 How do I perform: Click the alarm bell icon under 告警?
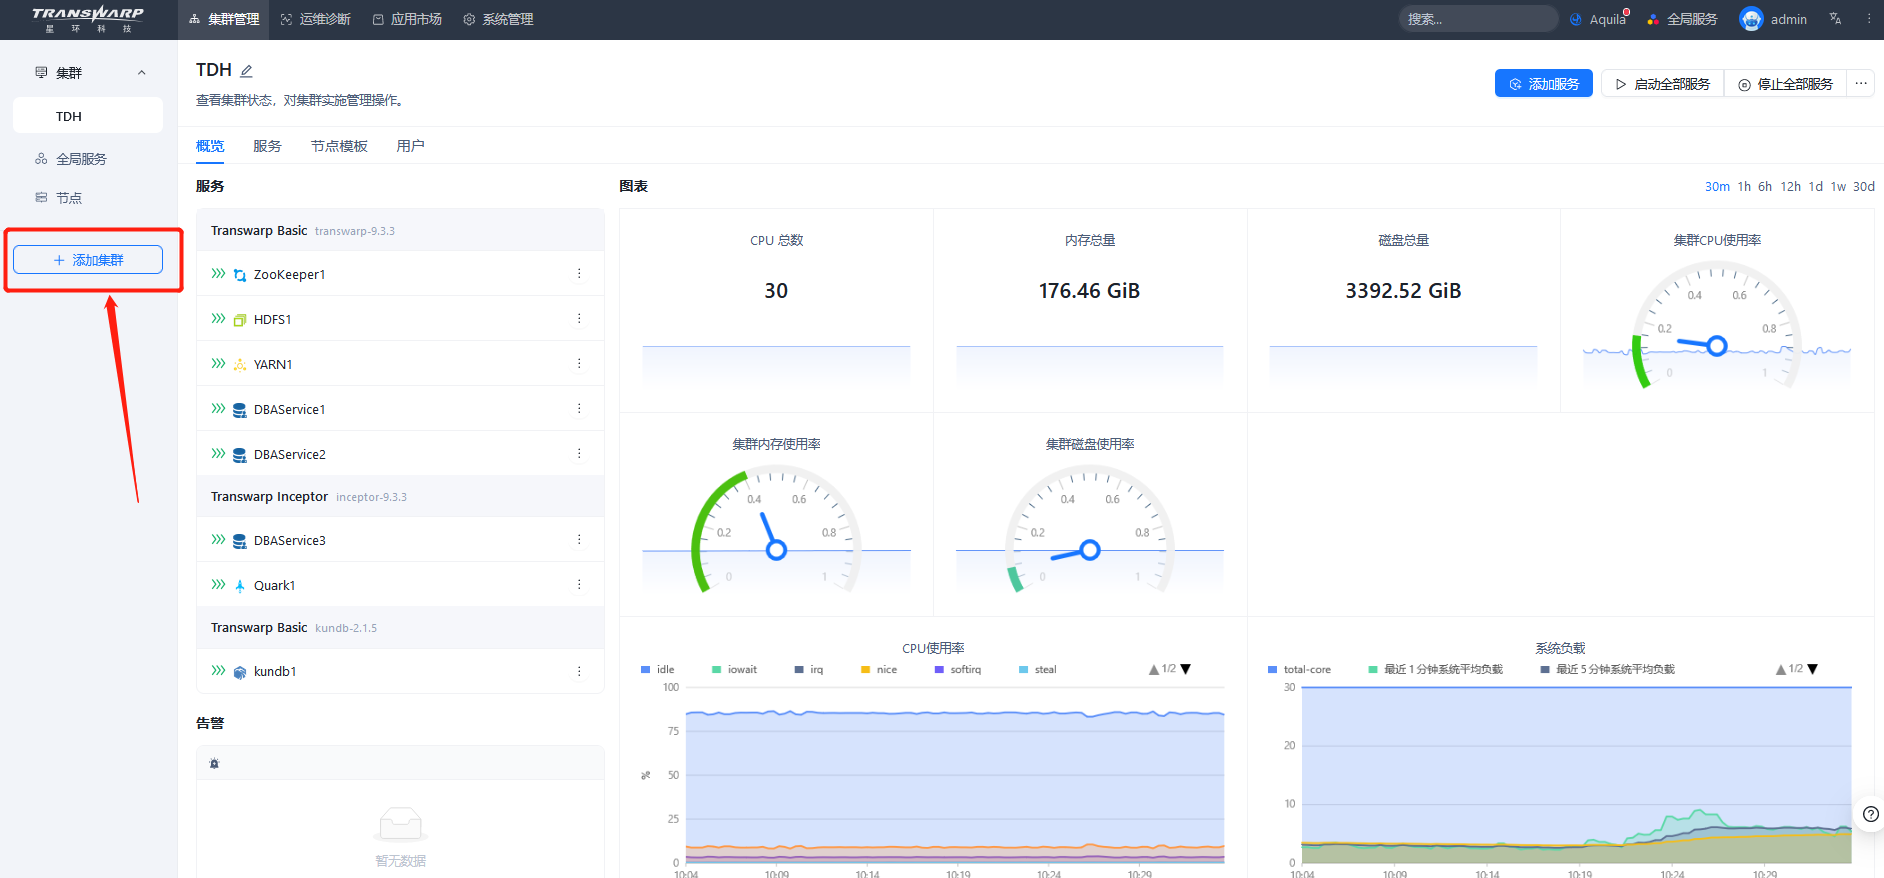[214, 763]
